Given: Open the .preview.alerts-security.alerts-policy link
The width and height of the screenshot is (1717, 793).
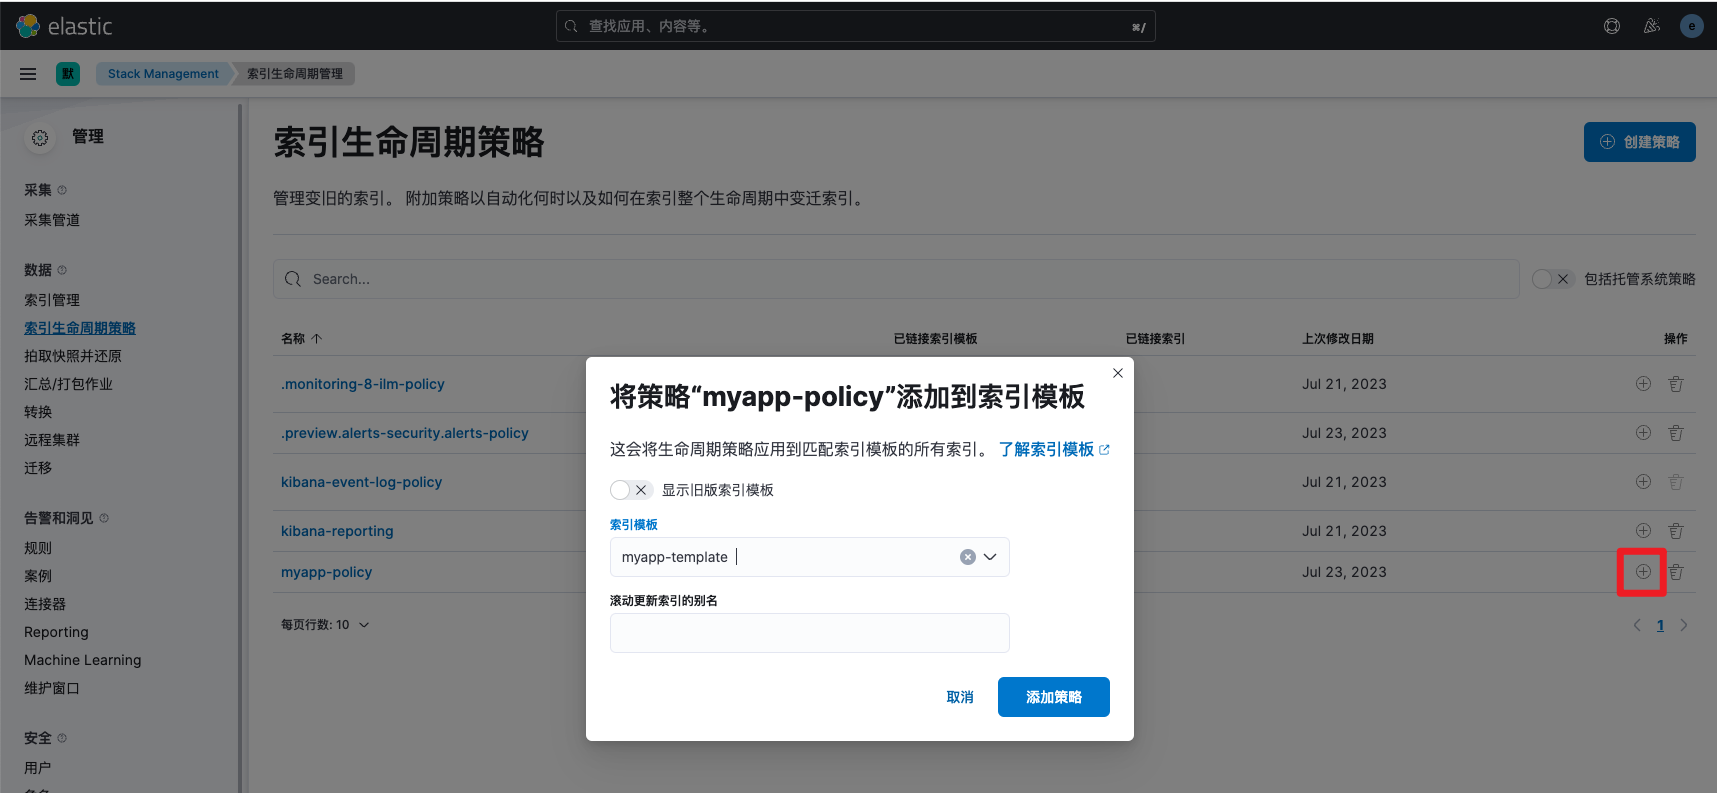Looking at the screenshot, I should coord(404,433).
